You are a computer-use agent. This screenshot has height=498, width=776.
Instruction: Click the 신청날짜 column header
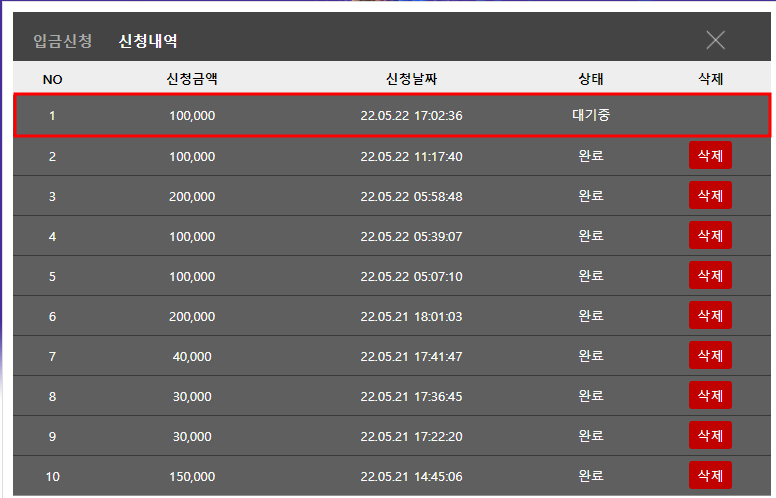point(411,79)
